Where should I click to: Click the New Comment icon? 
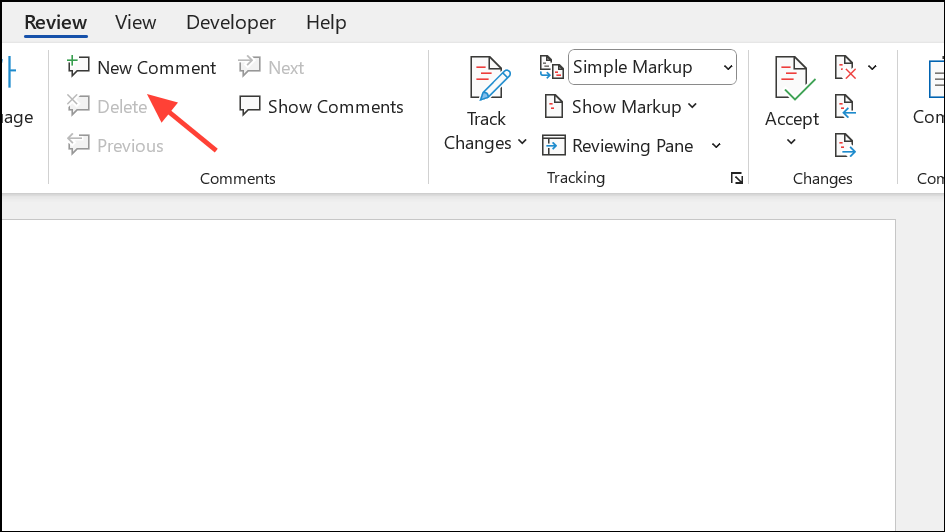click(x=78, y=67)
